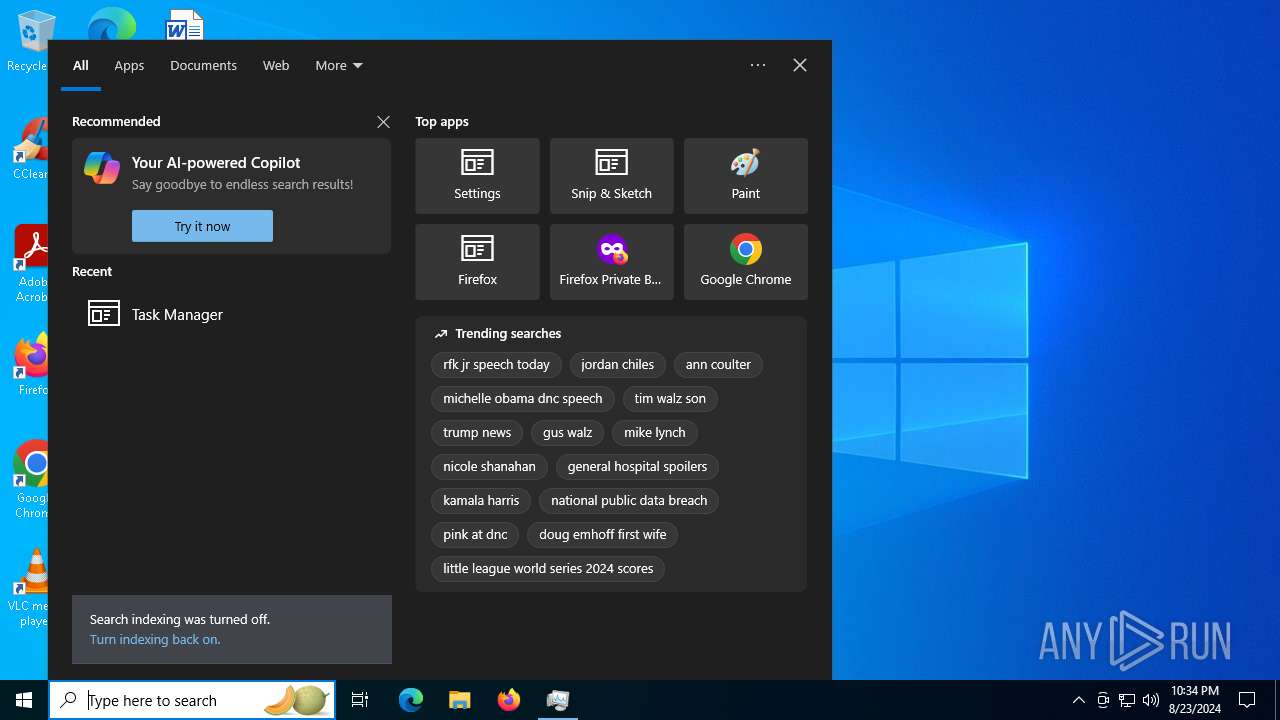1280x720 pixels.
Task: Search trending topic national public data breach
Action: pos(628,500)
